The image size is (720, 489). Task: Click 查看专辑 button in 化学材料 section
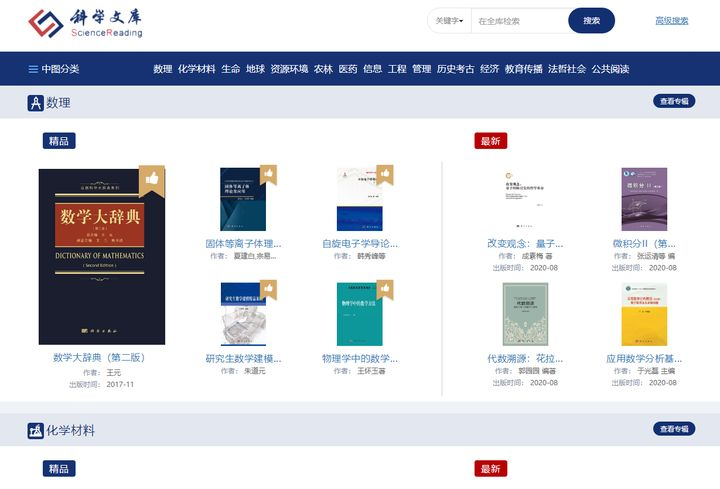[674, 429]
